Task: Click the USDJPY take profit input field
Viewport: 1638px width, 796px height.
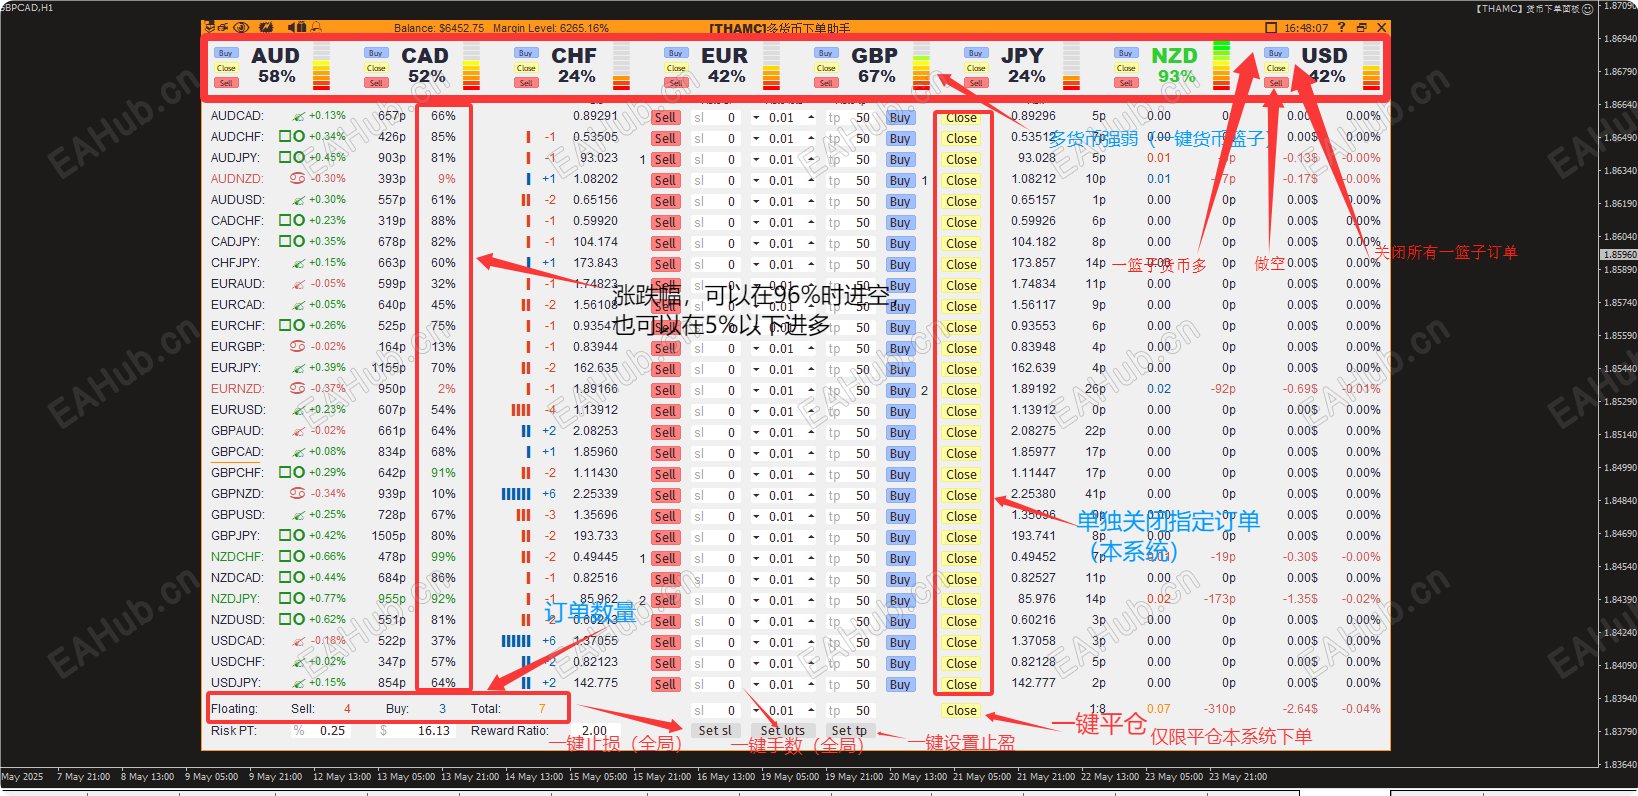Action: coord(850,685)
